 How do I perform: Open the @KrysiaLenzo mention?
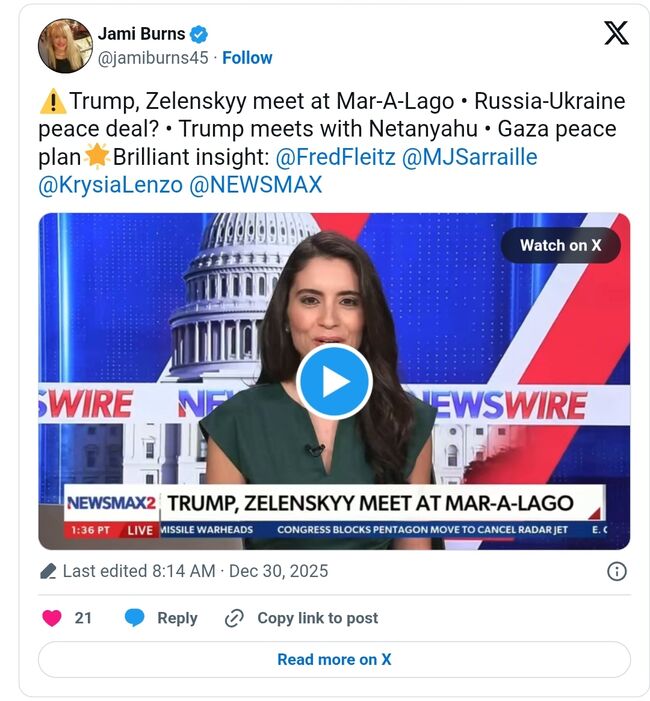(x=110, y=185)
